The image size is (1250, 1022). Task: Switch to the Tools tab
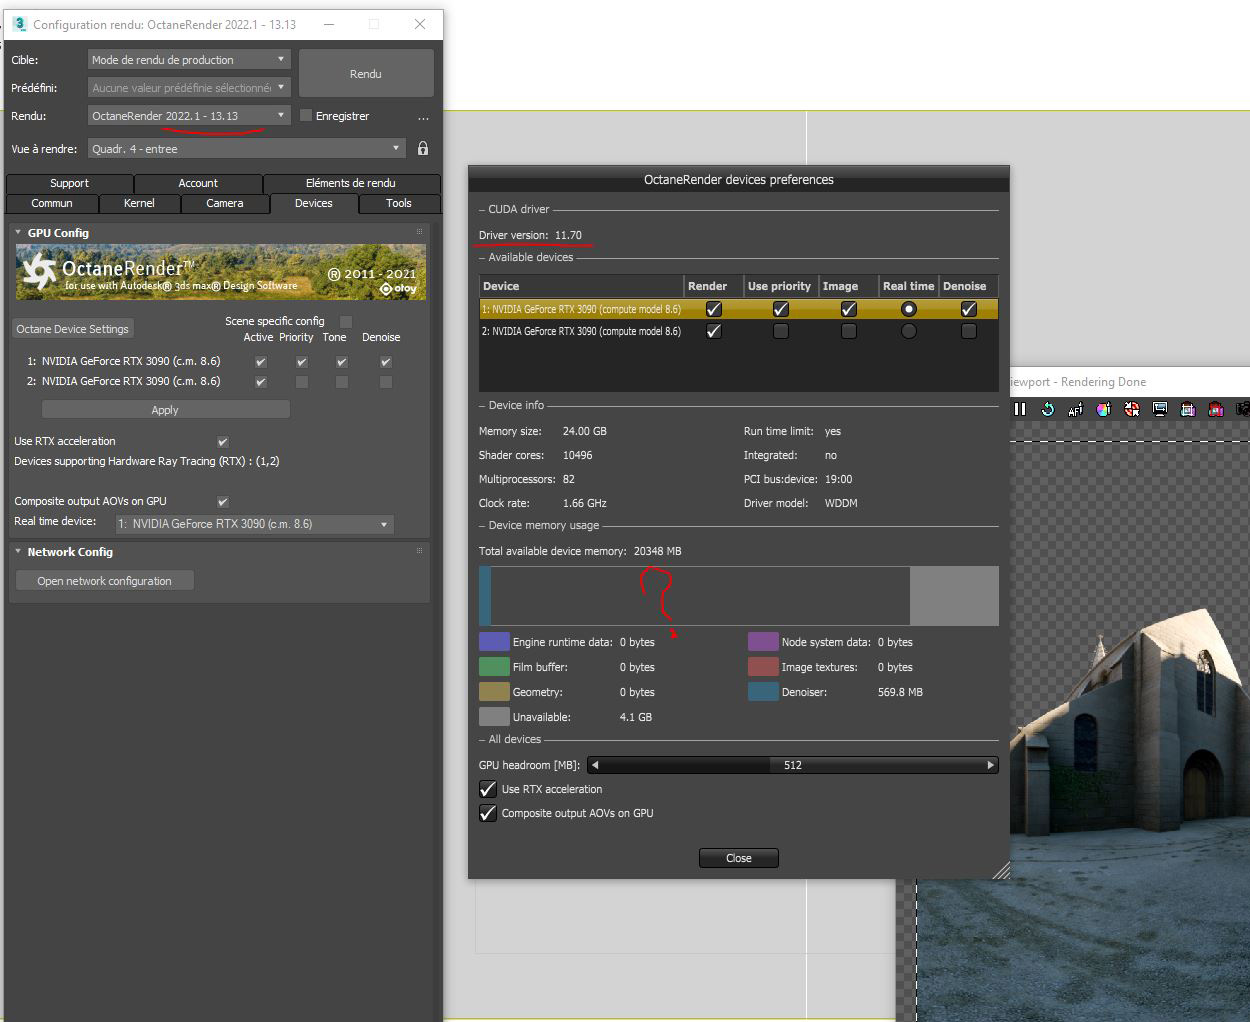399,203
